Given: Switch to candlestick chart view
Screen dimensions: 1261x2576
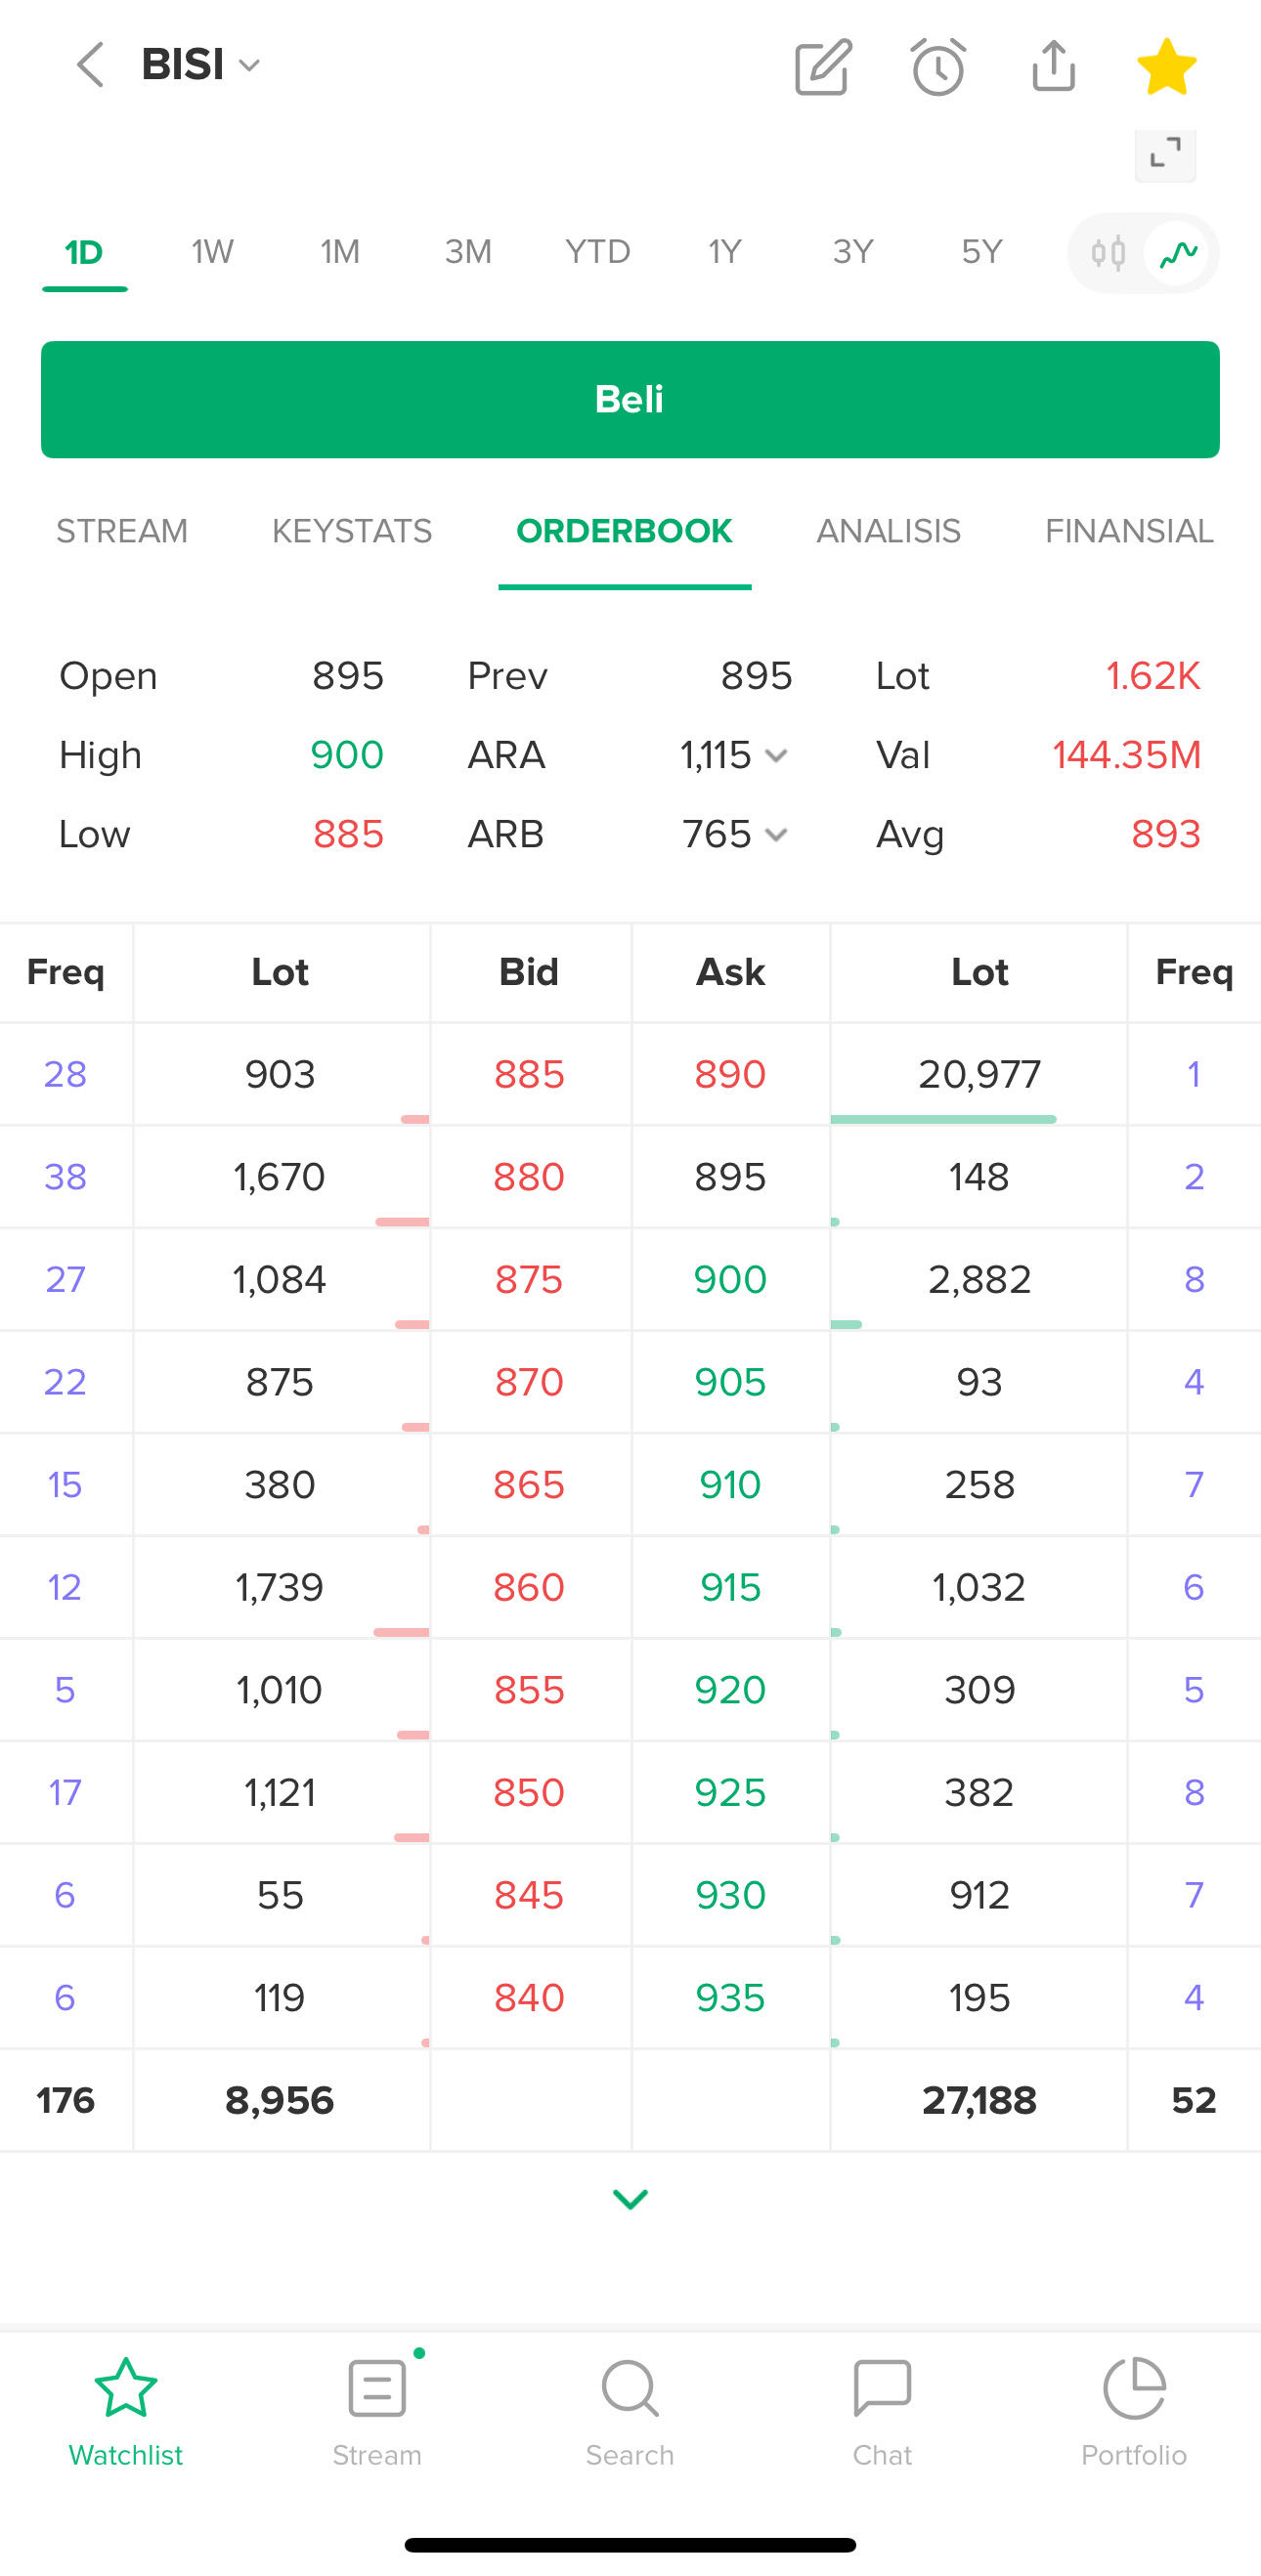Looking at the screenshot, I should [x=1108, y=253].
